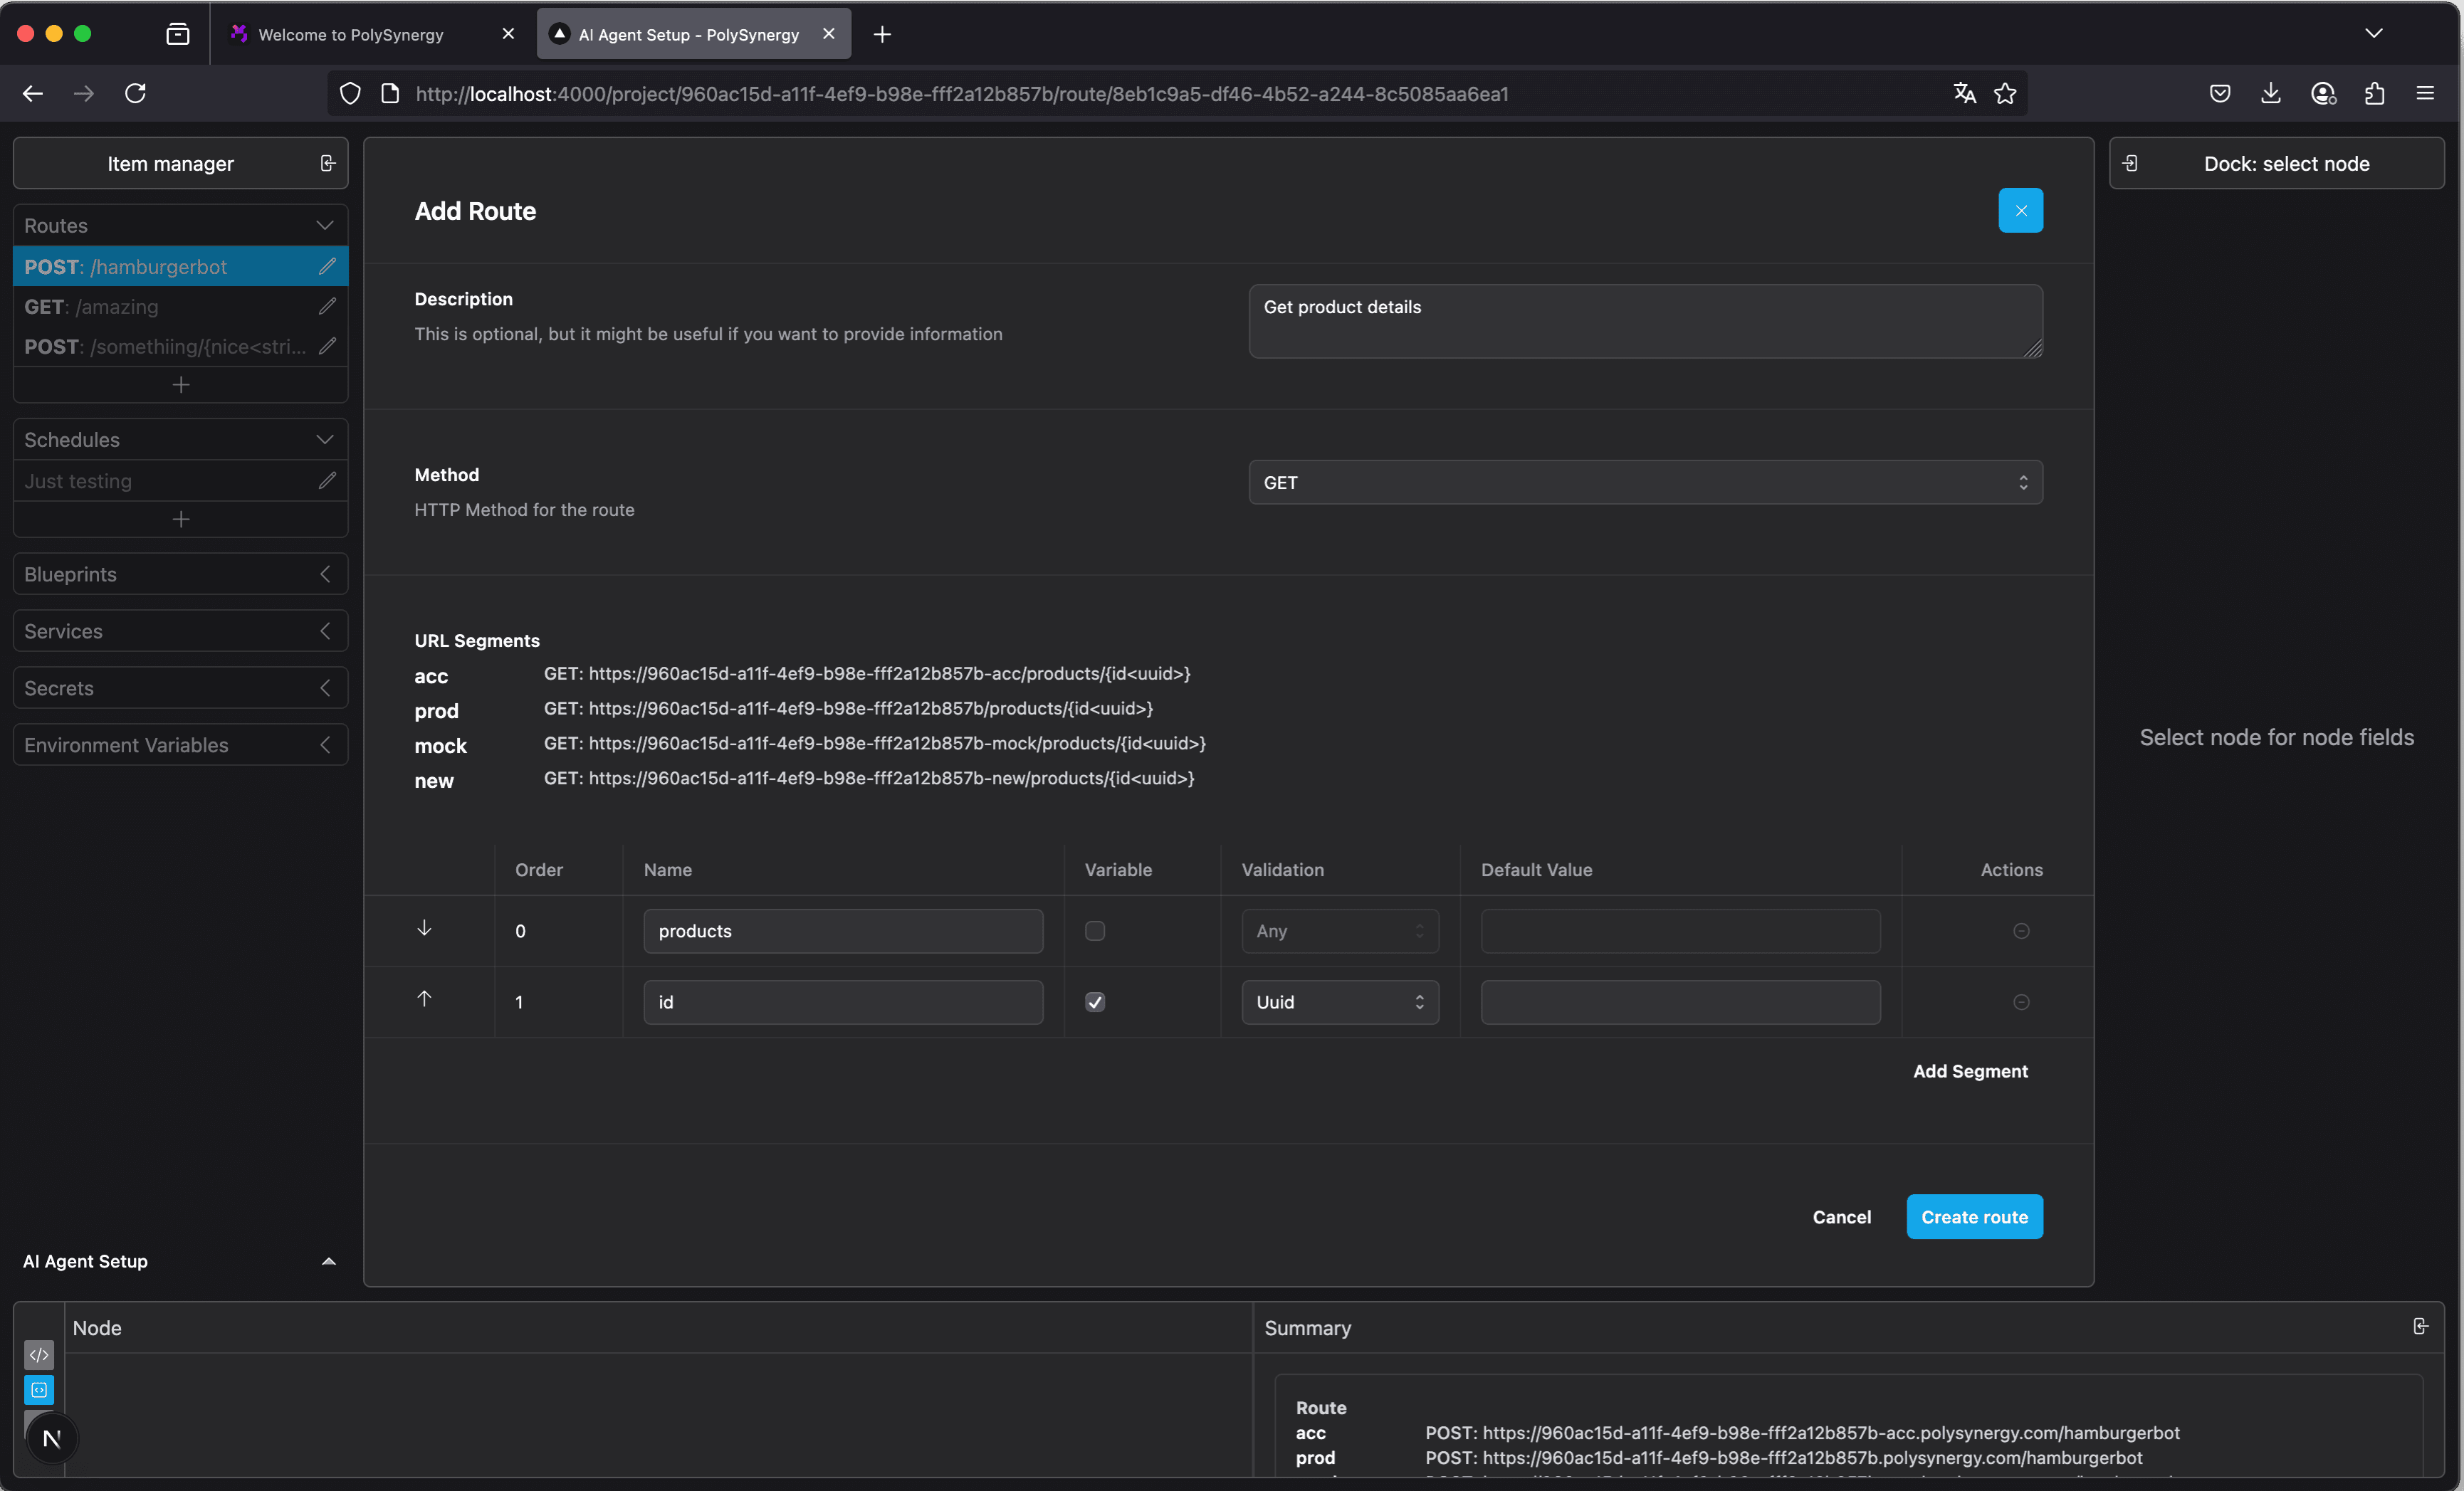Switch to Welcome to PolySynergy tab
This screenshot has height=1491, width=2464.
pyautogui.click(x=372, y=34)
